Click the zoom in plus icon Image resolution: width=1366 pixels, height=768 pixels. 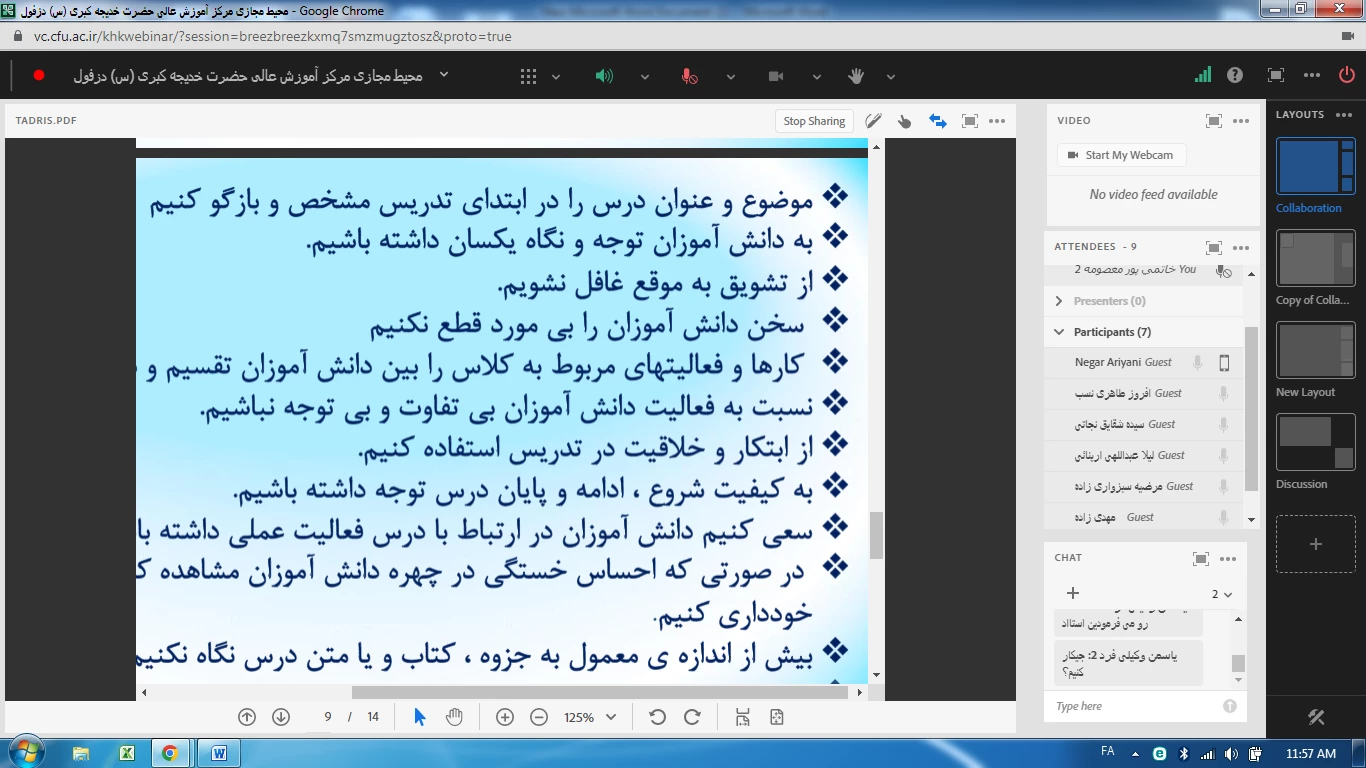505,717
